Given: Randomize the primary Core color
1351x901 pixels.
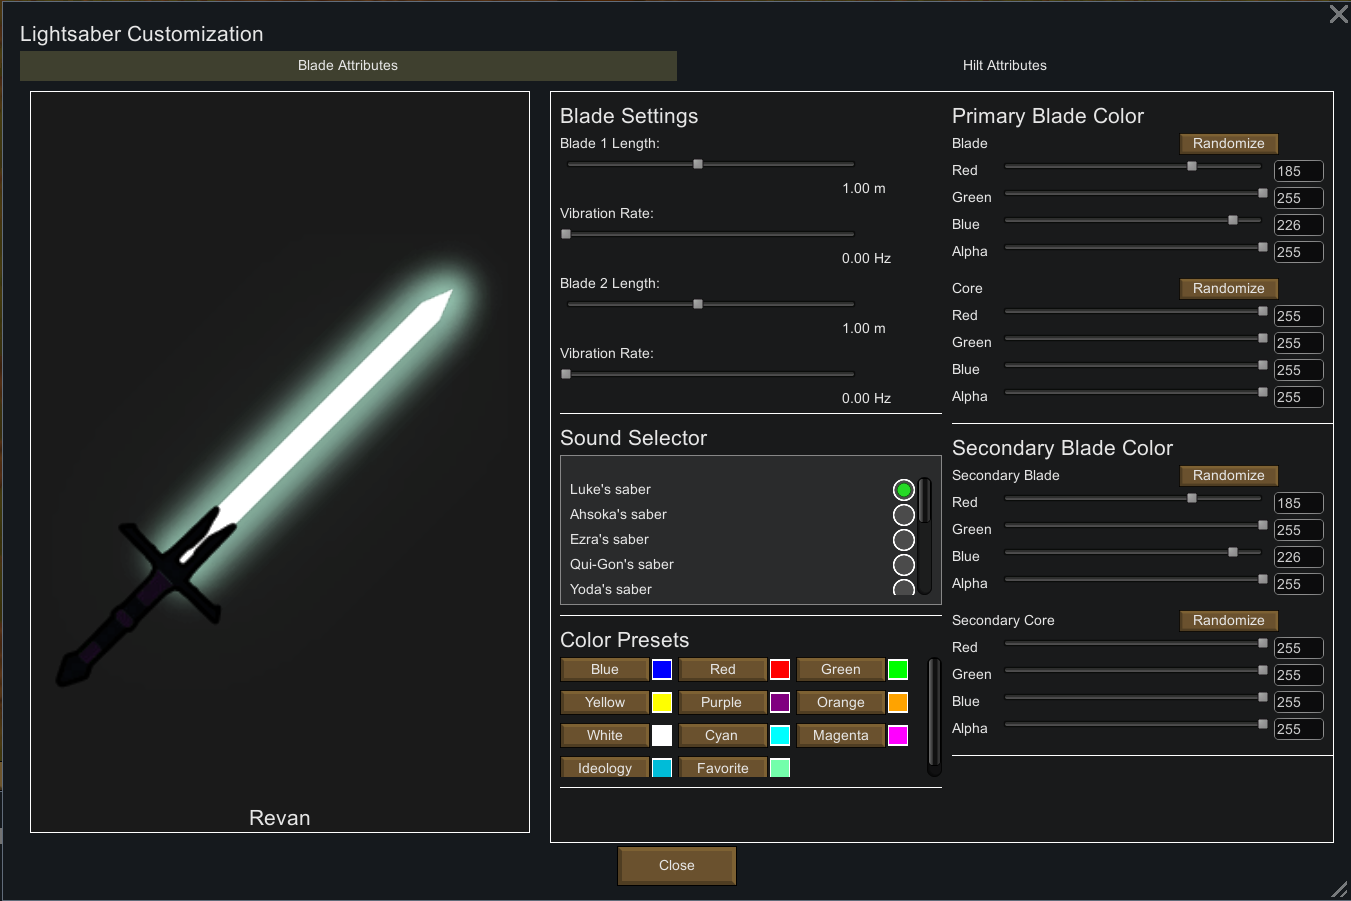Looking at the screenshot, I should click(x=1229, y=288).
